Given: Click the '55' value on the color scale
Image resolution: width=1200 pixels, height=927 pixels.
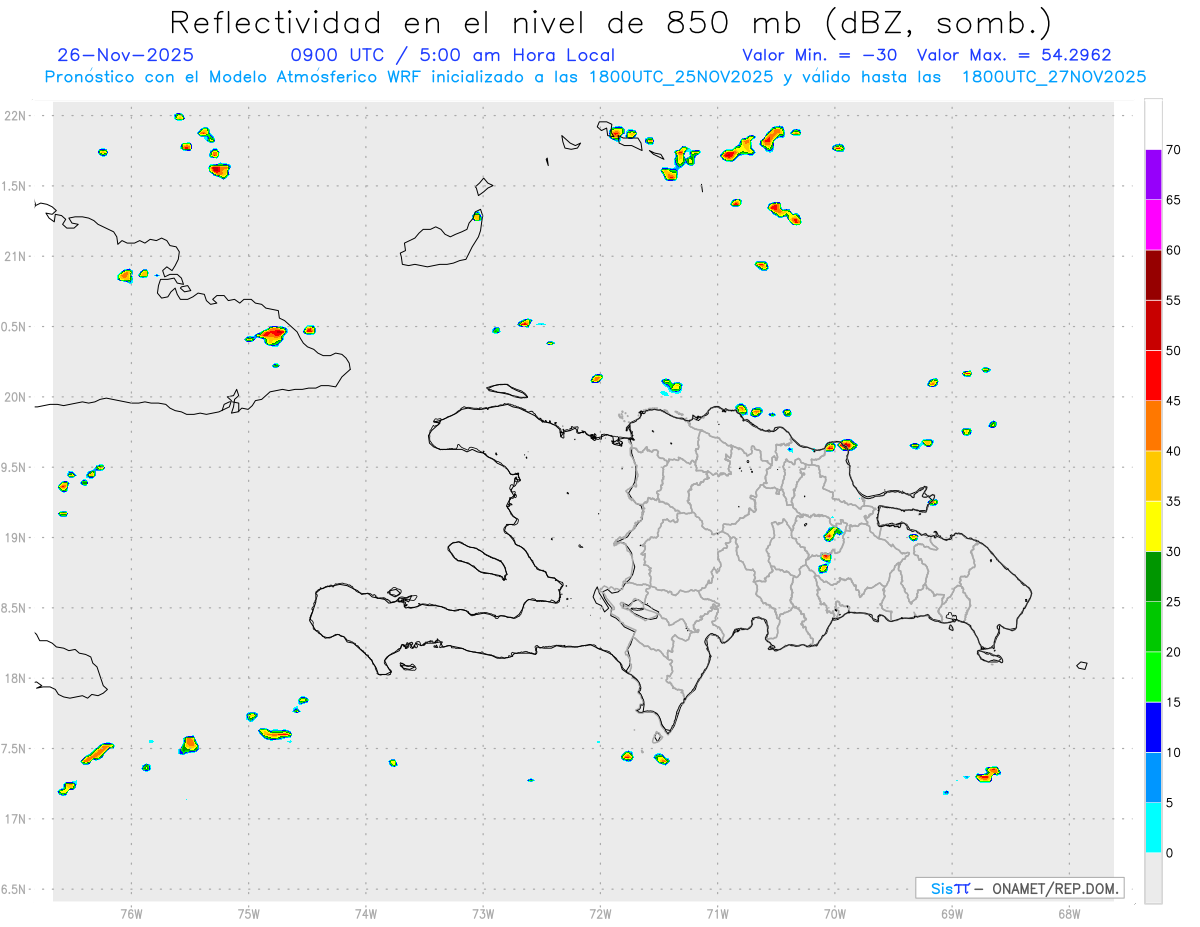Looking at the screenshot, I should click(x=1173, y=301).
